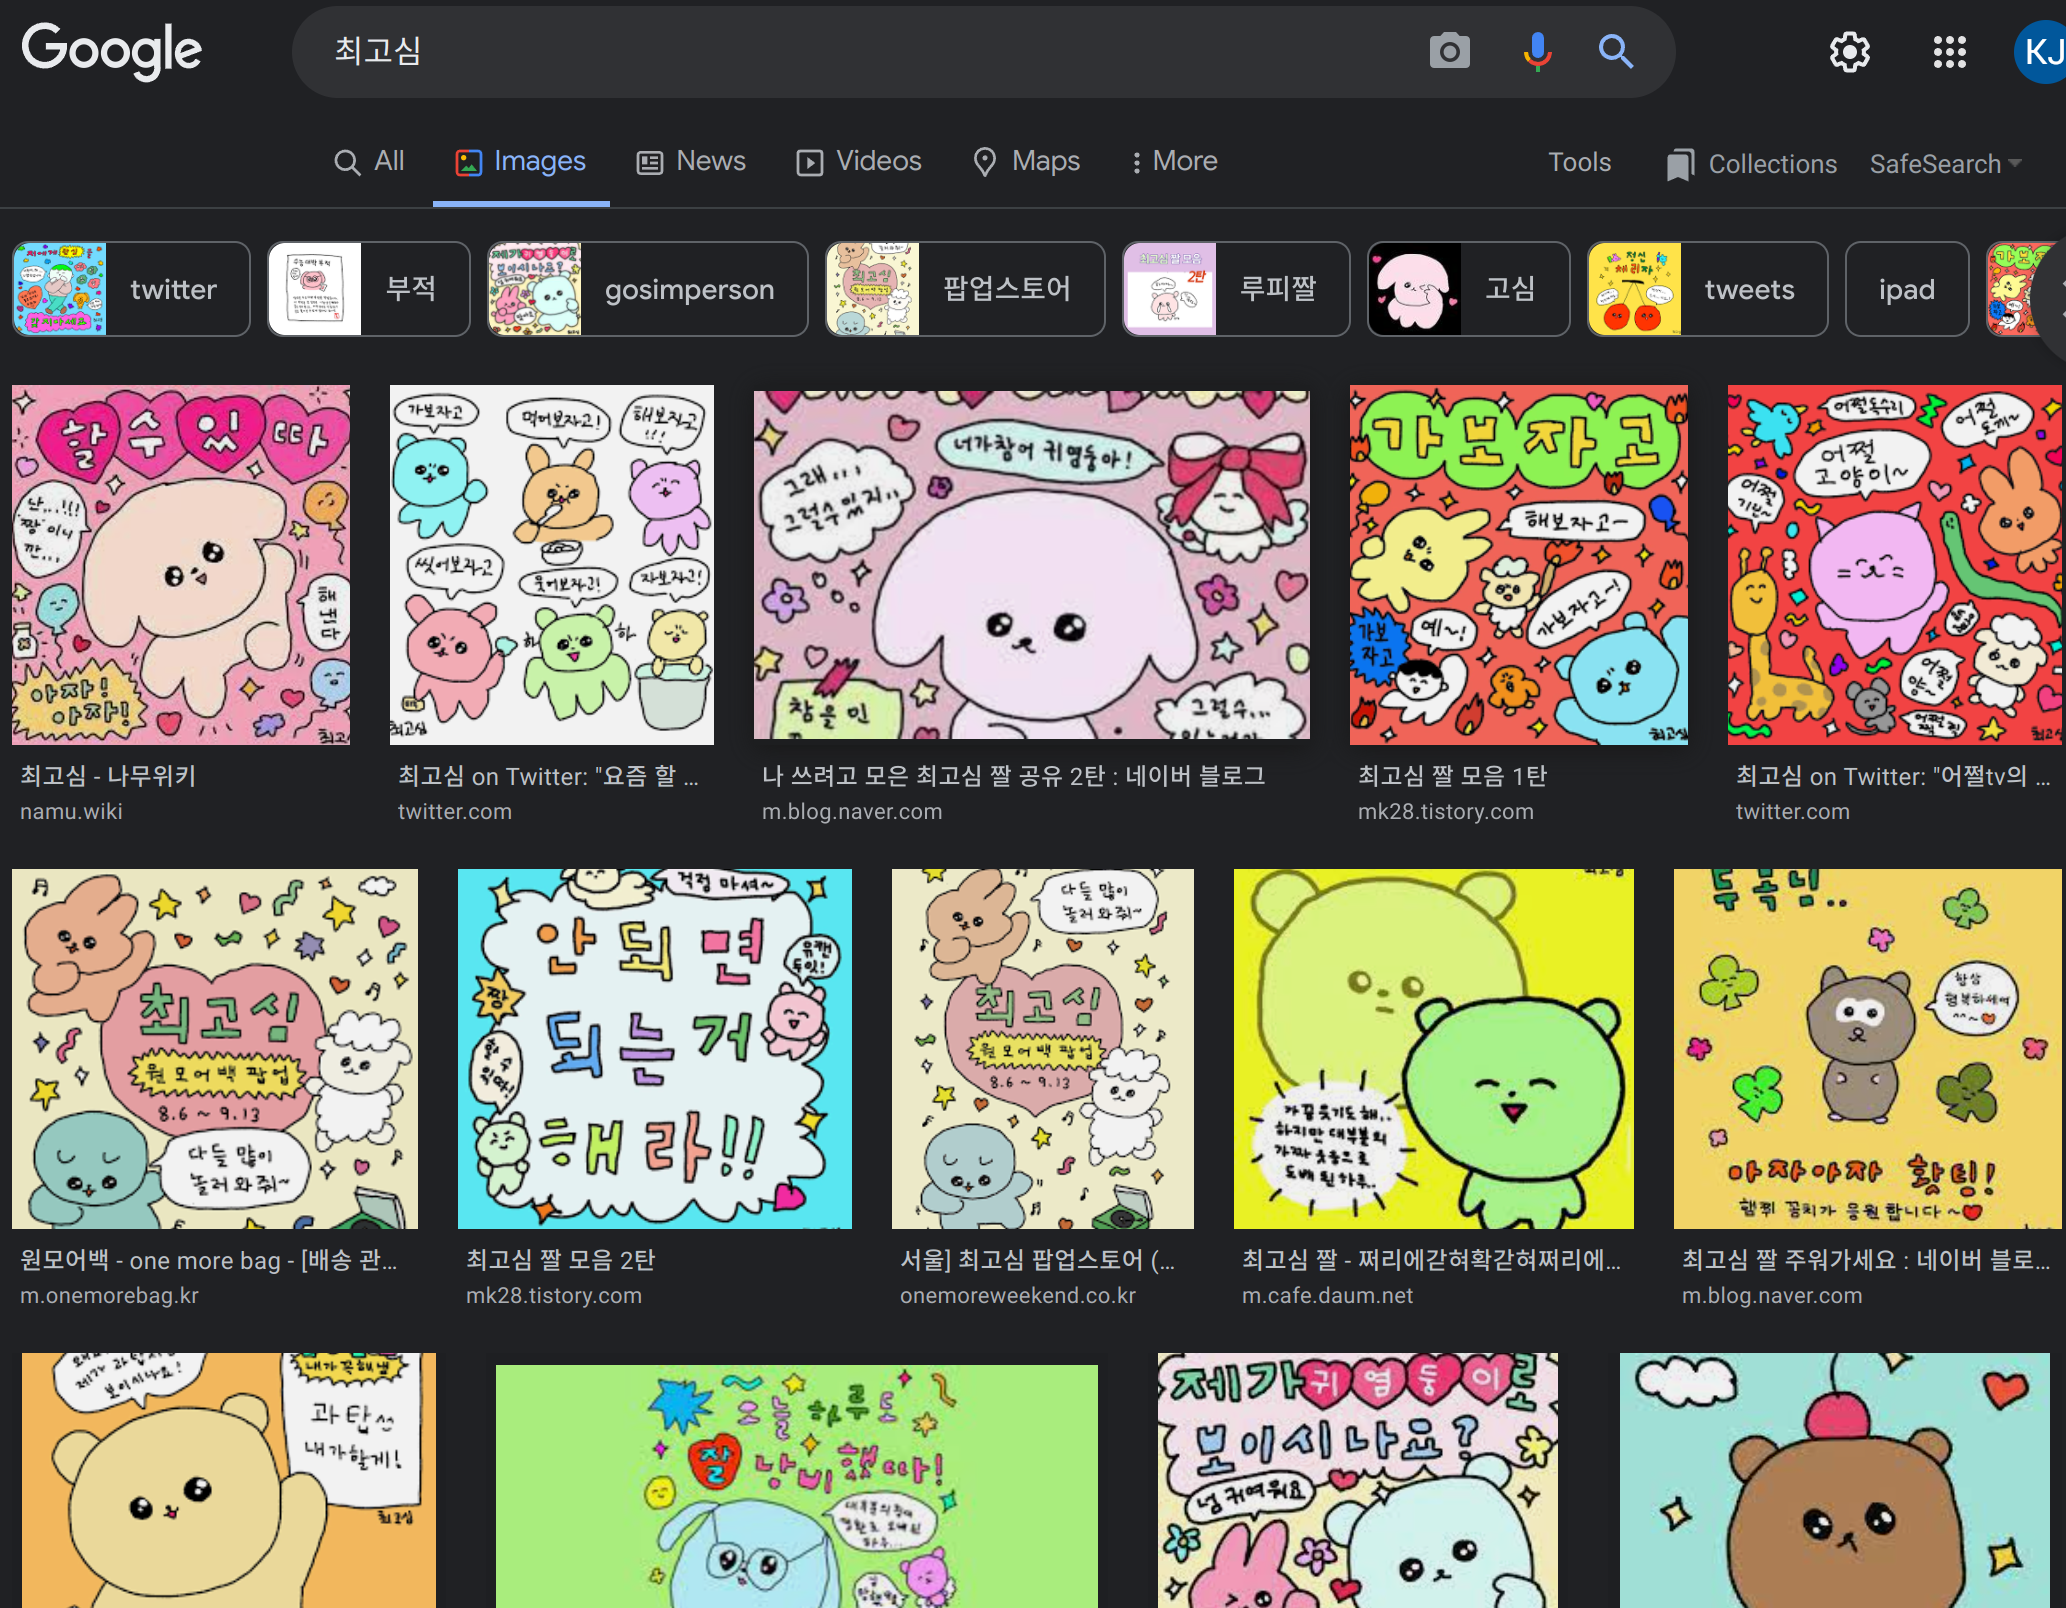
Task: Start voice search with microphone icon
Action: [1537, 51]
